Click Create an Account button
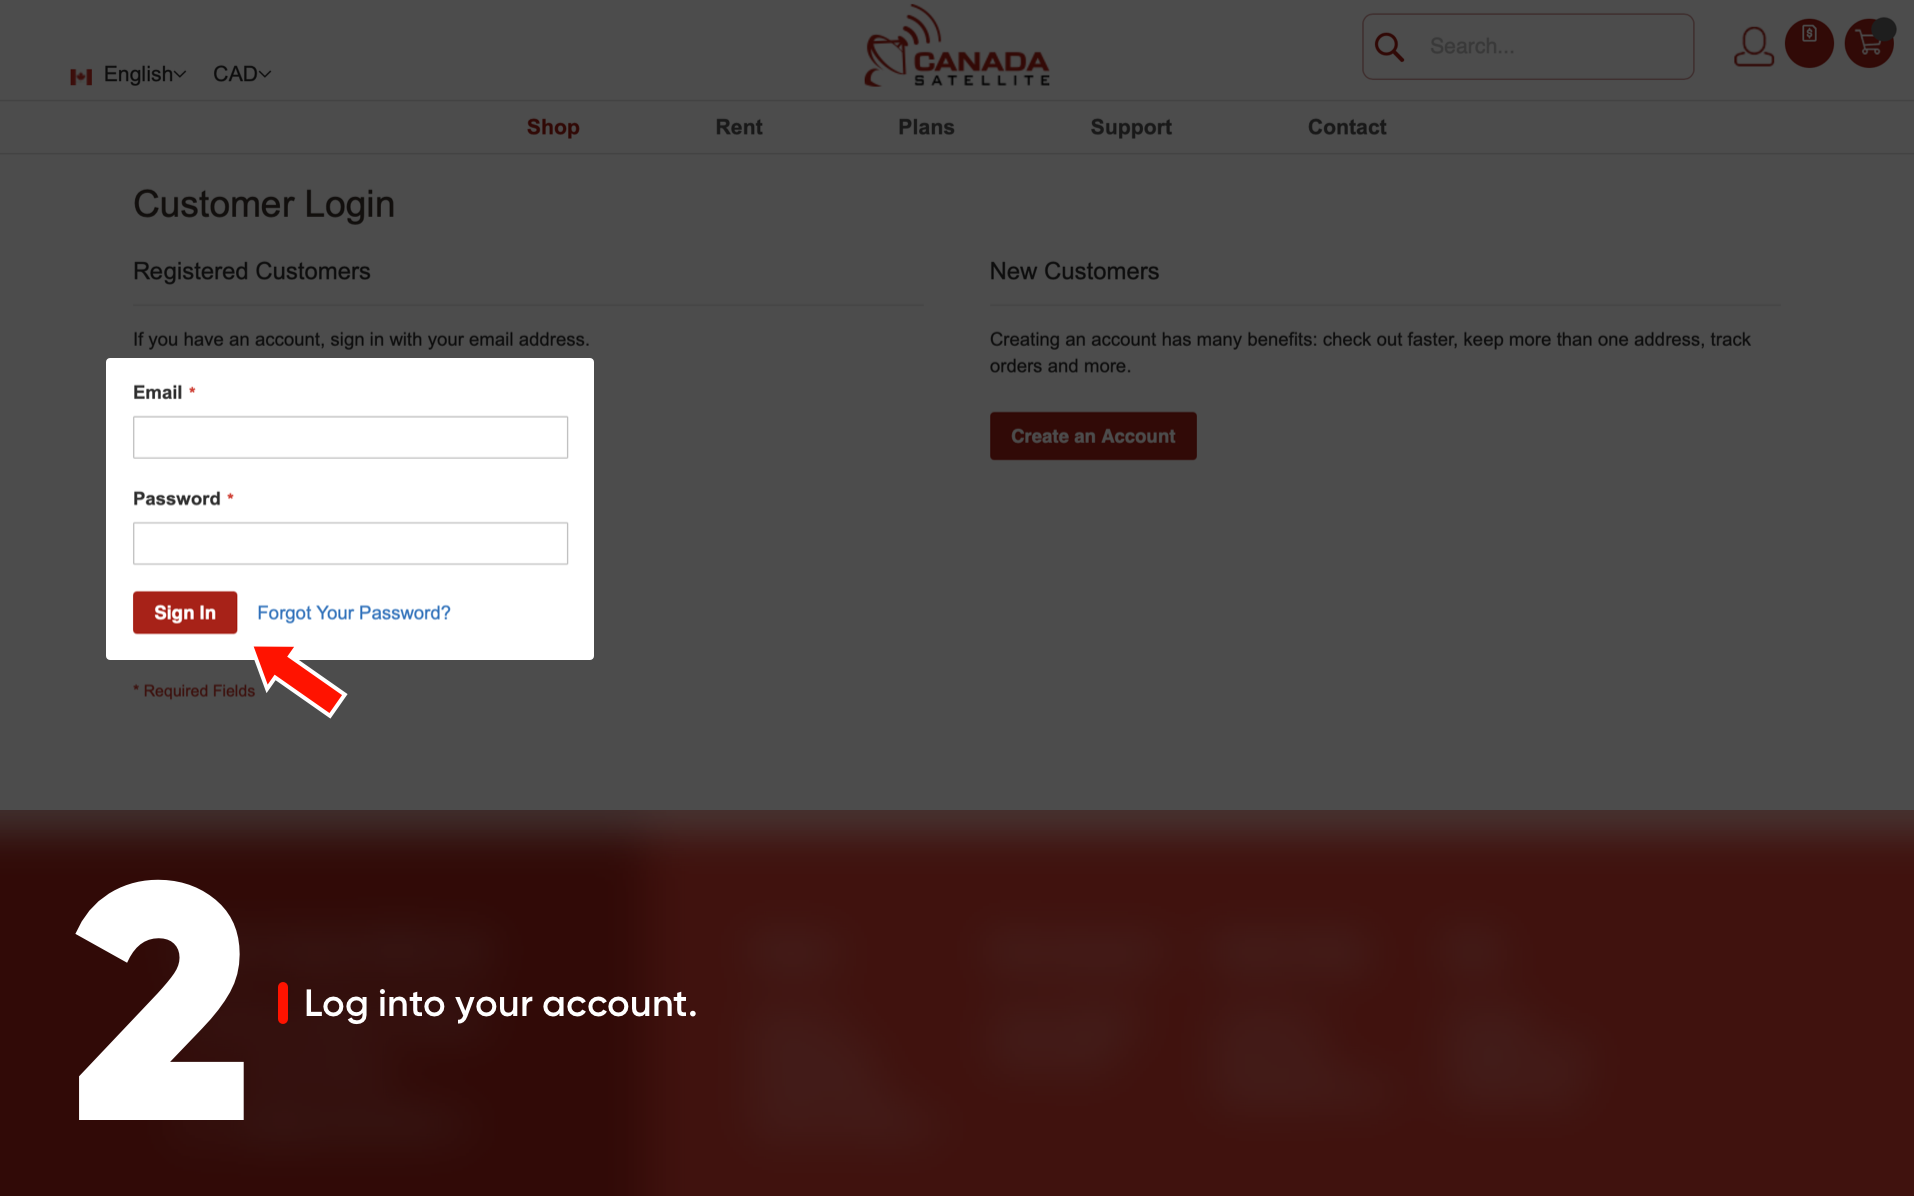The image size is (1914, 1196). tap(1093, 436)
